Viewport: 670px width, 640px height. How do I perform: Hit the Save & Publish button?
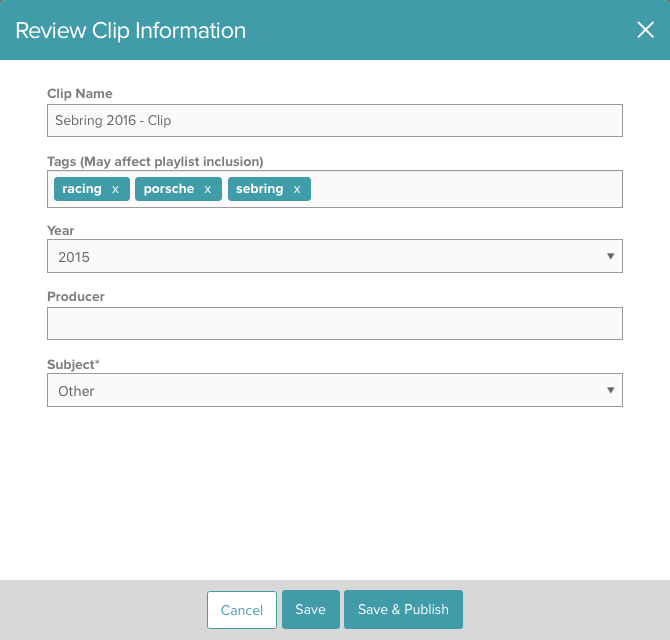[403, 610]
